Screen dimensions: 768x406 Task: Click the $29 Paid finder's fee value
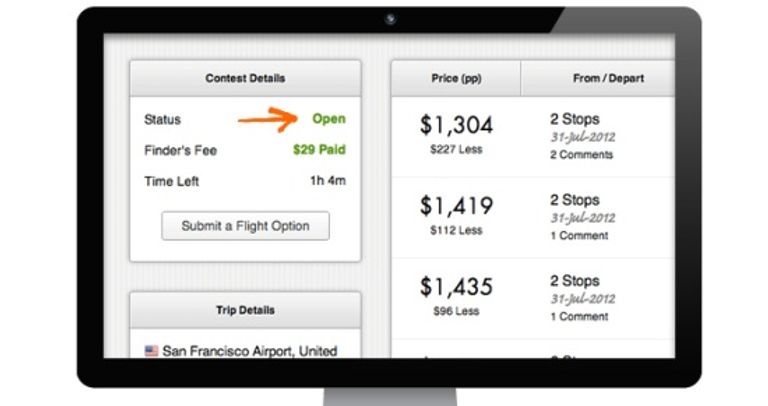(319, 149)
